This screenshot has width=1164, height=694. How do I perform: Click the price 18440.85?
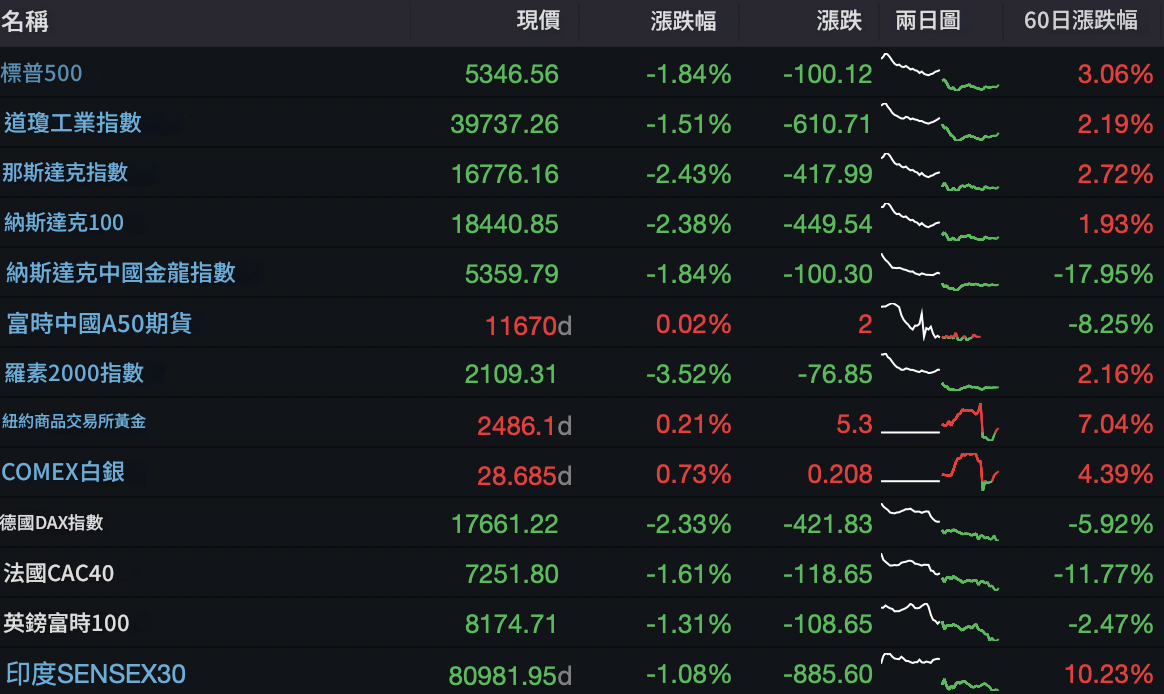pos(505,223)
